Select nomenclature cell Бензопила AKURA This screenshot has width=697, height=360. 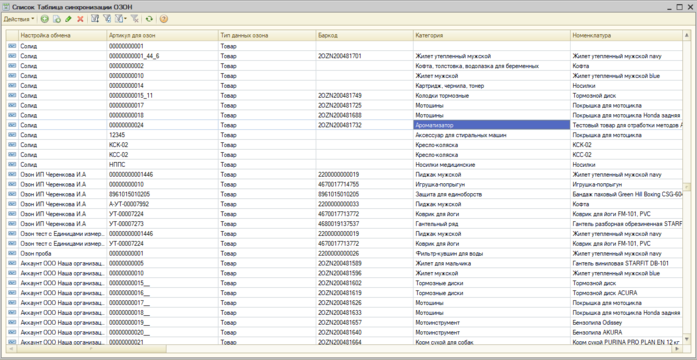pyautogui.click(x=626, y=332)
